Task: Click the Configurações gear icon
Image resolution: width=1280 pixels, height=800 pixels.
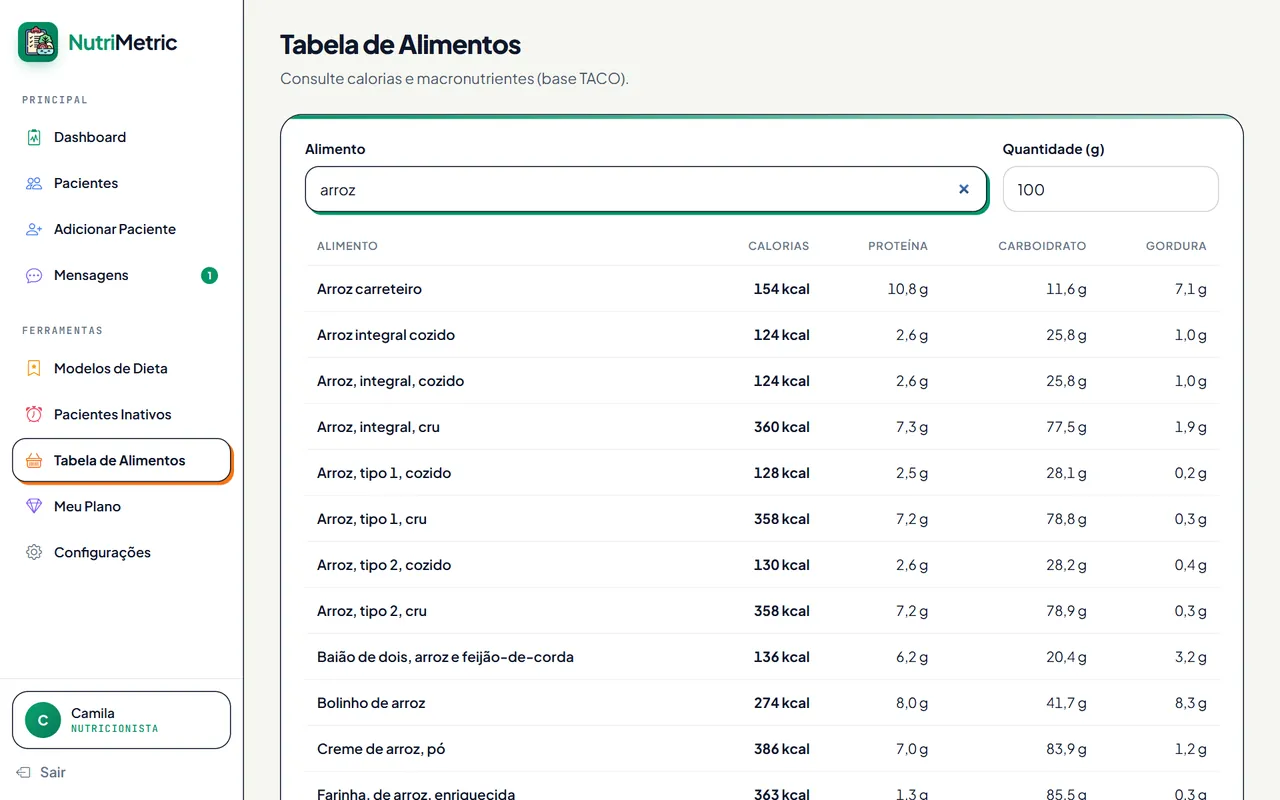Action: 34,552
